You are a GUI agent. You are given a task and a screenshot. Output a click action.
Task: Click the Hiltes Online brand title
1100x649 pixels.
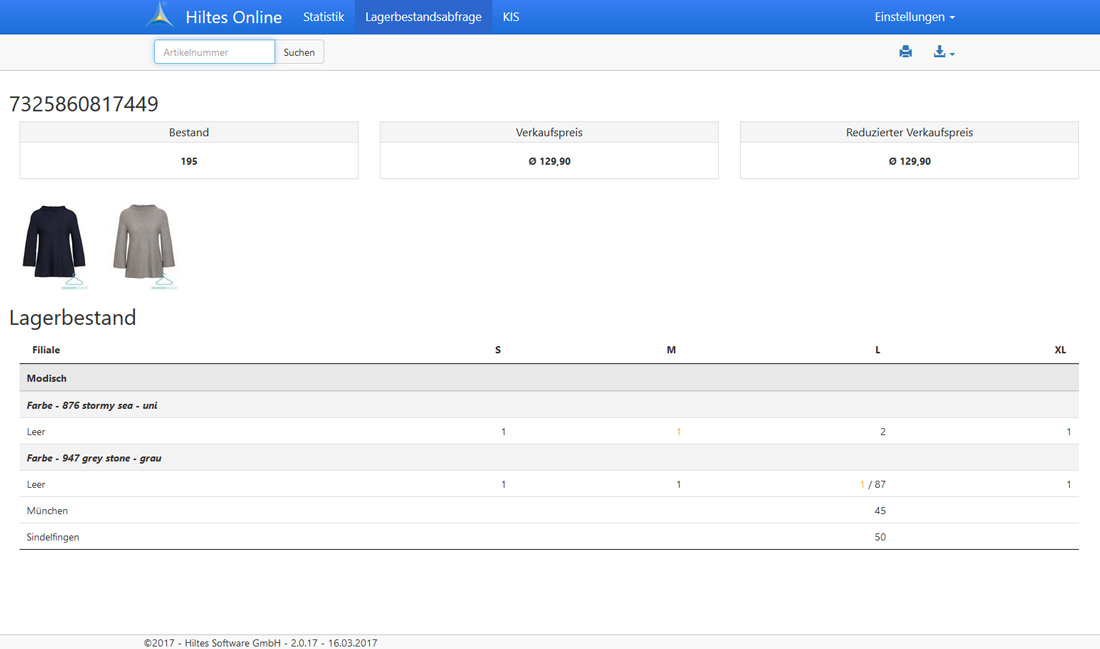tap(233, 17)
